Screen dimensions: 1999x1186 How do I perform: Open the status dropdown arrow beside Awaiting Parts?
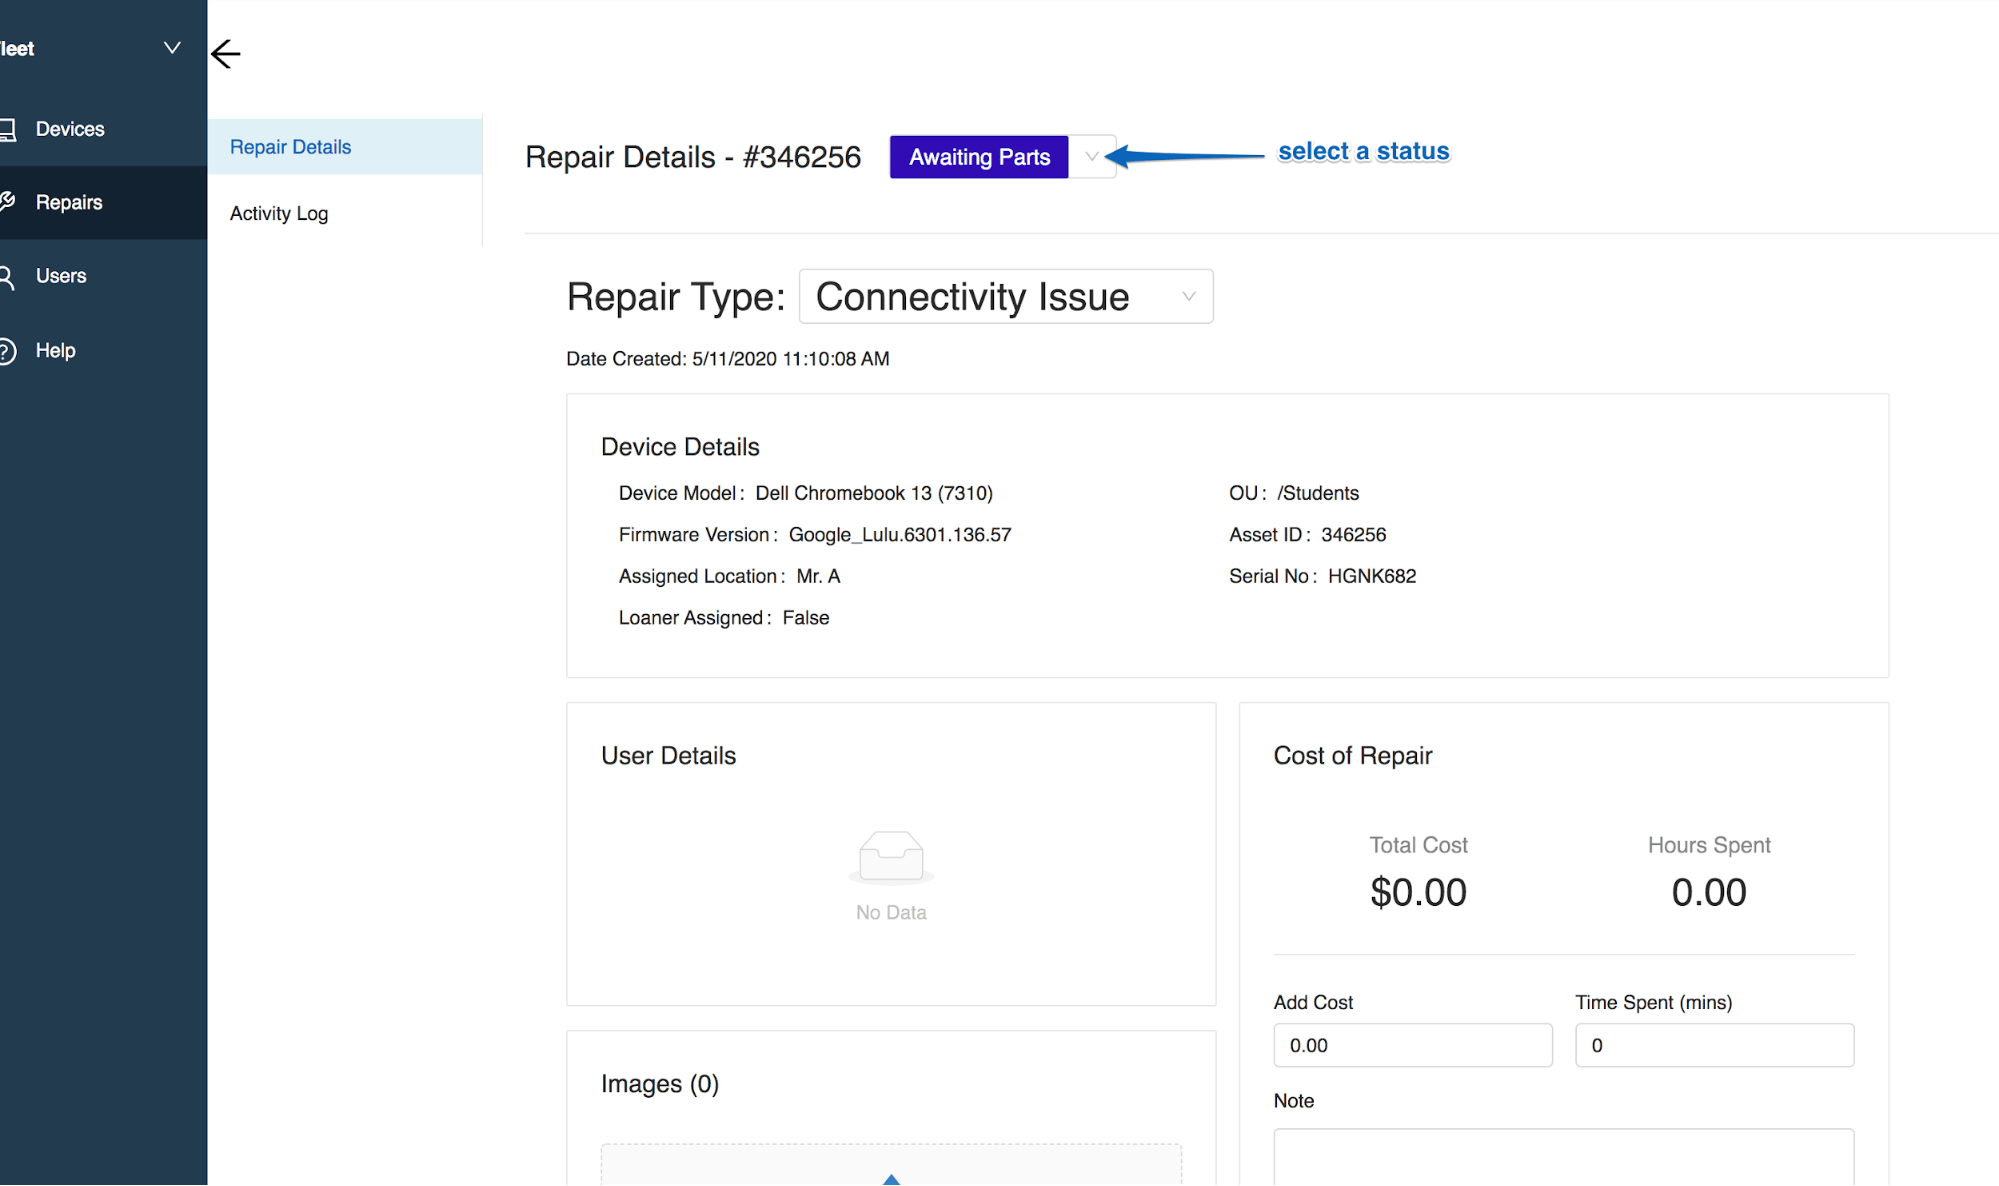coord(1092,157)
